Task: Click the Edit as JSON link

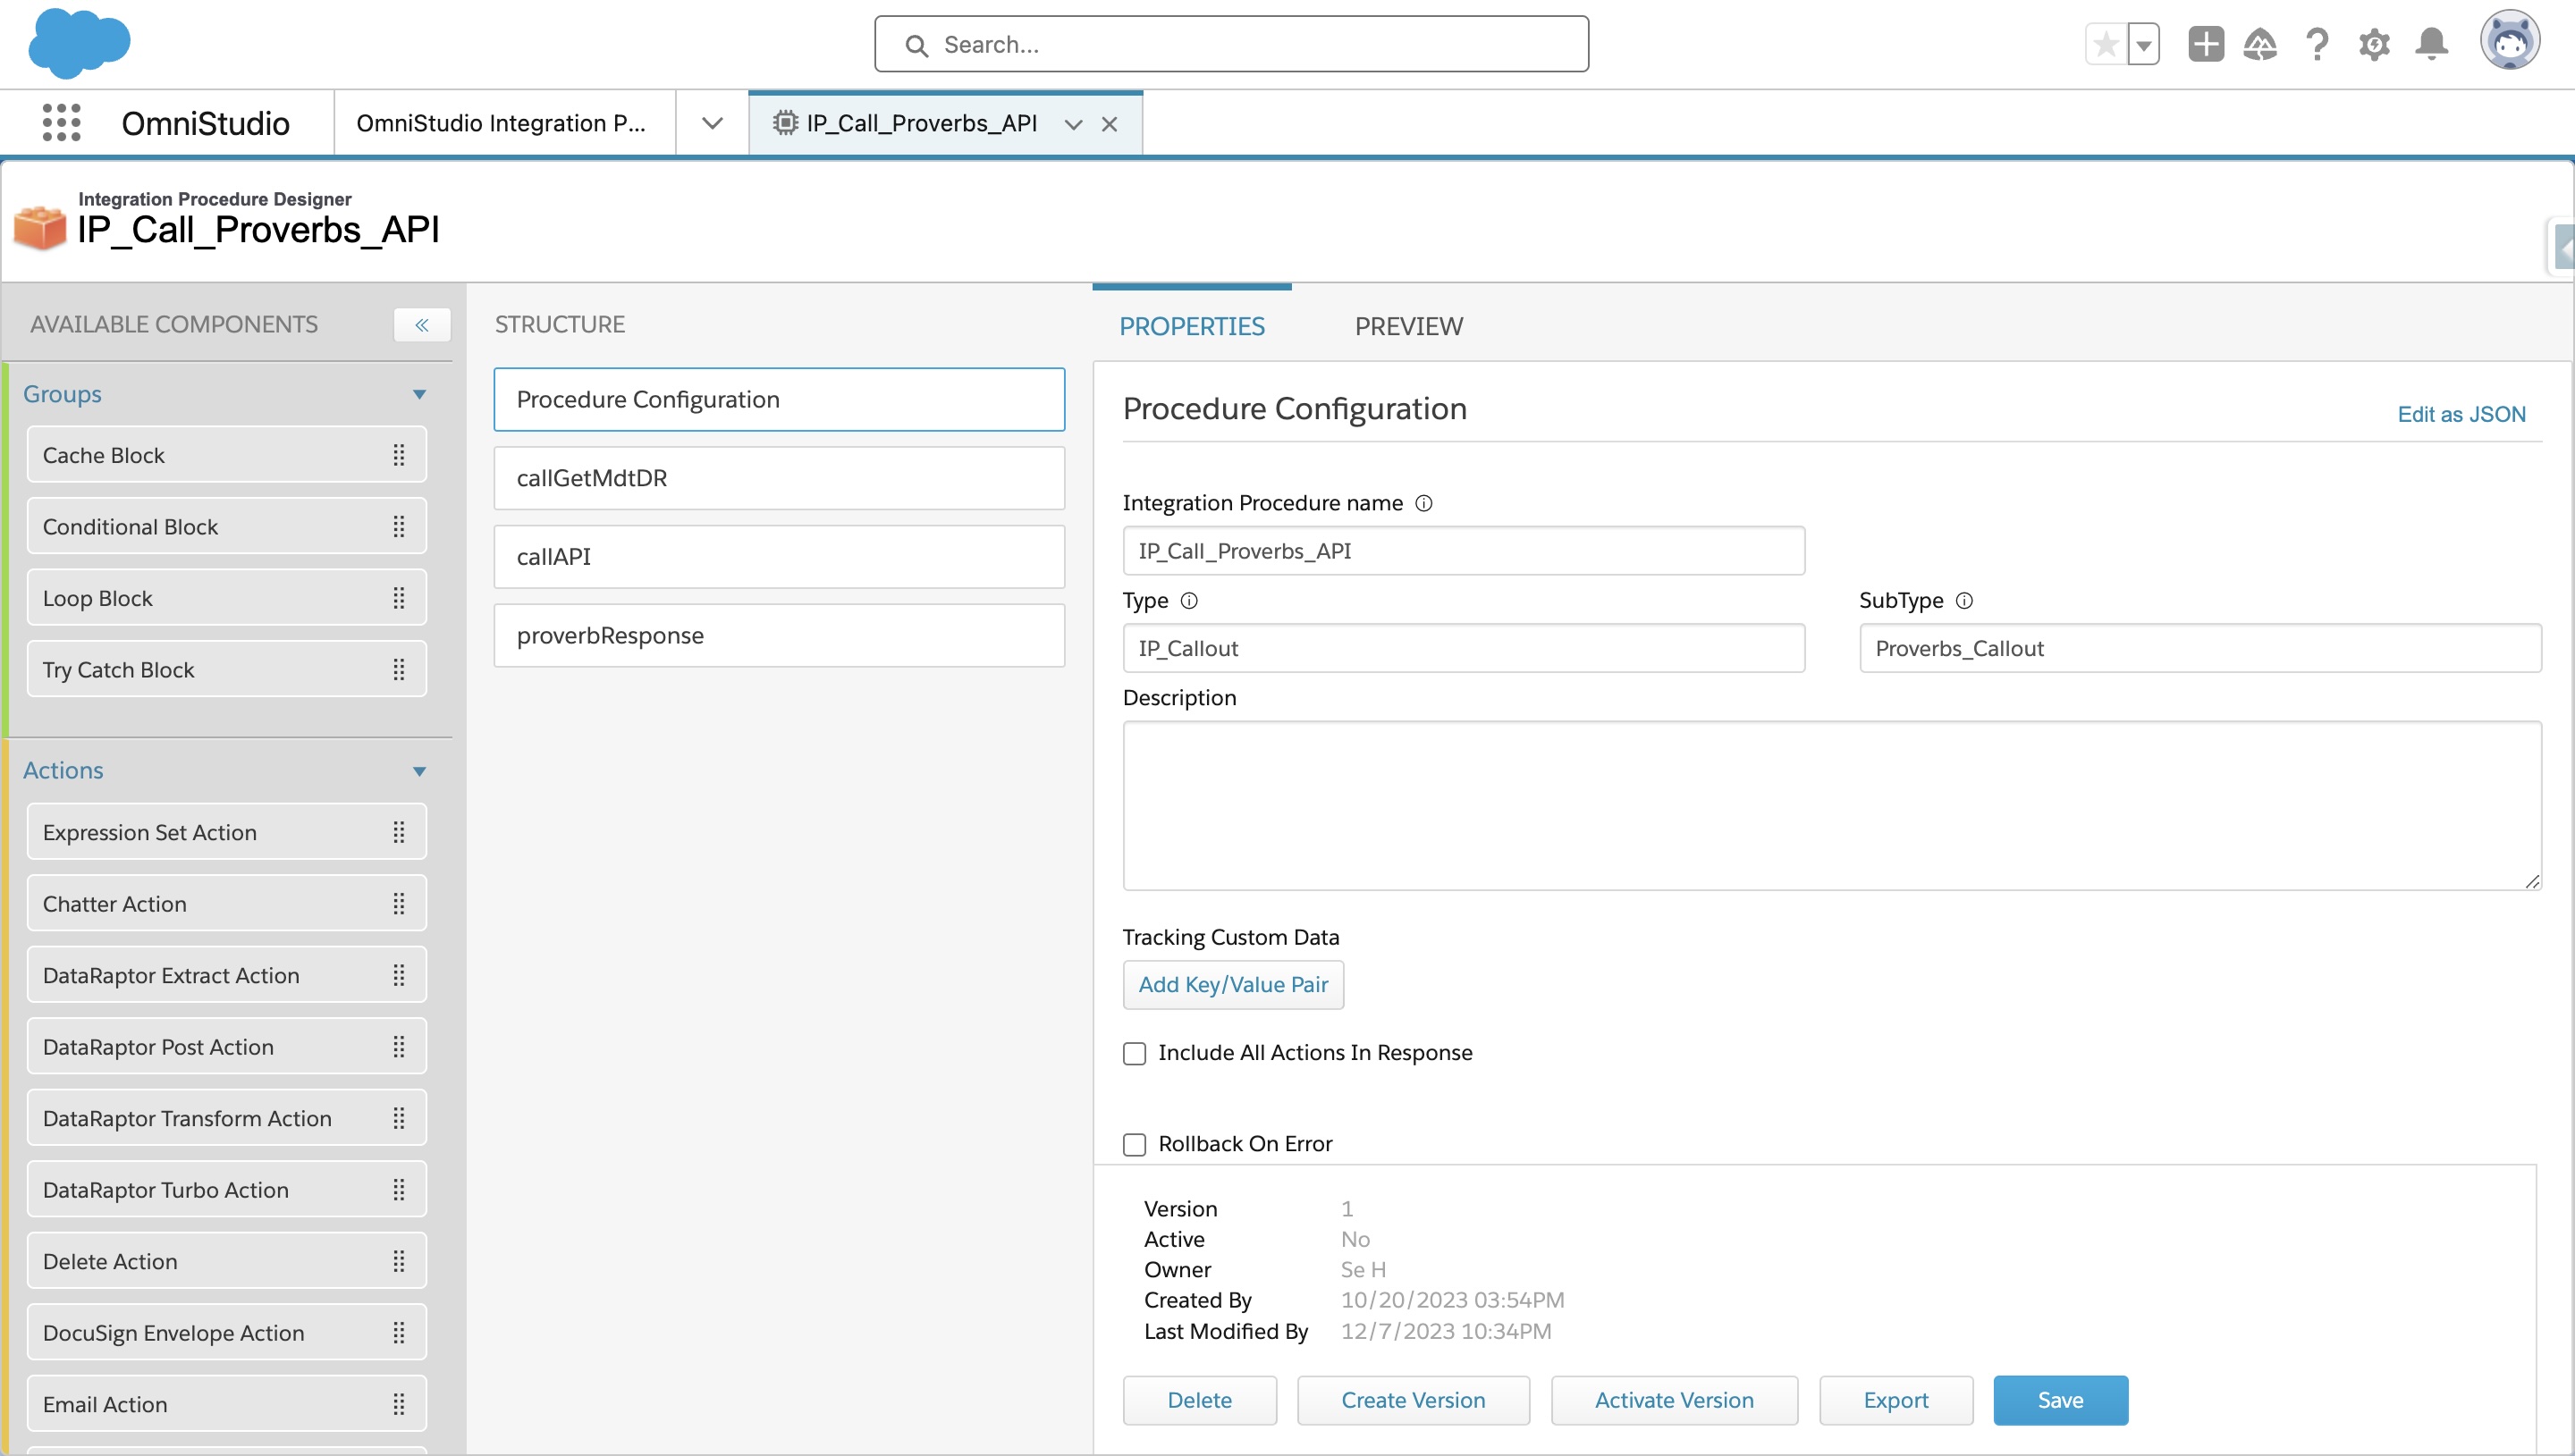Action: click(x=2461, y=414)
